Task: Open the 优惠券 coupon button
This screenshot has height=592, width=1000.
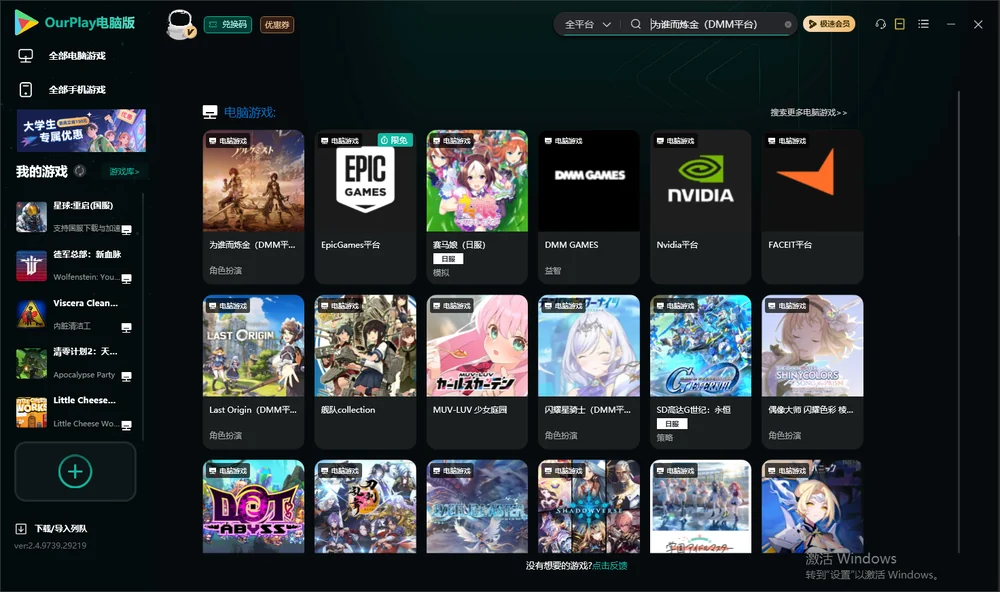Action: pos(277,25)
